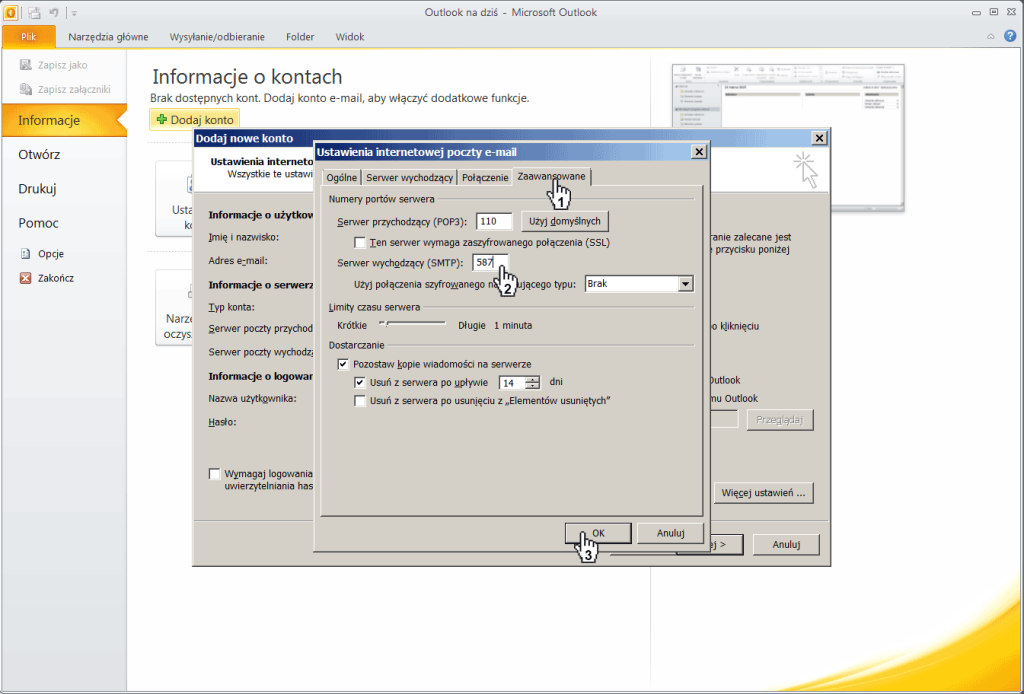Screen dimensions: 1024x694
Task: Click the POP3 incoming server port field
Action: tap(494, 222)
